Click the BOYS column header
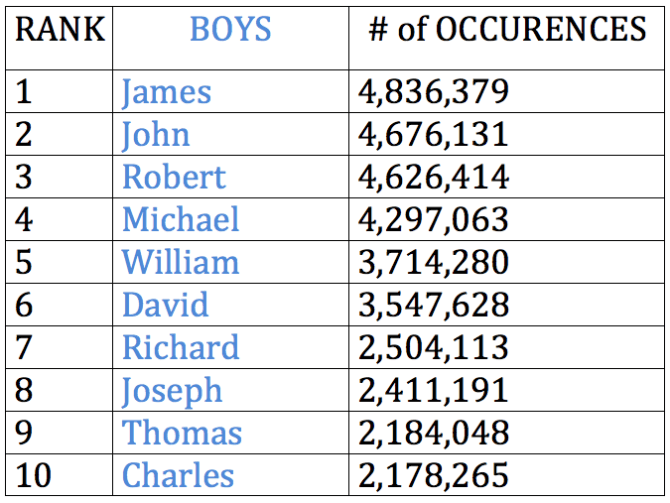The image size is (670, 503). 230,29
